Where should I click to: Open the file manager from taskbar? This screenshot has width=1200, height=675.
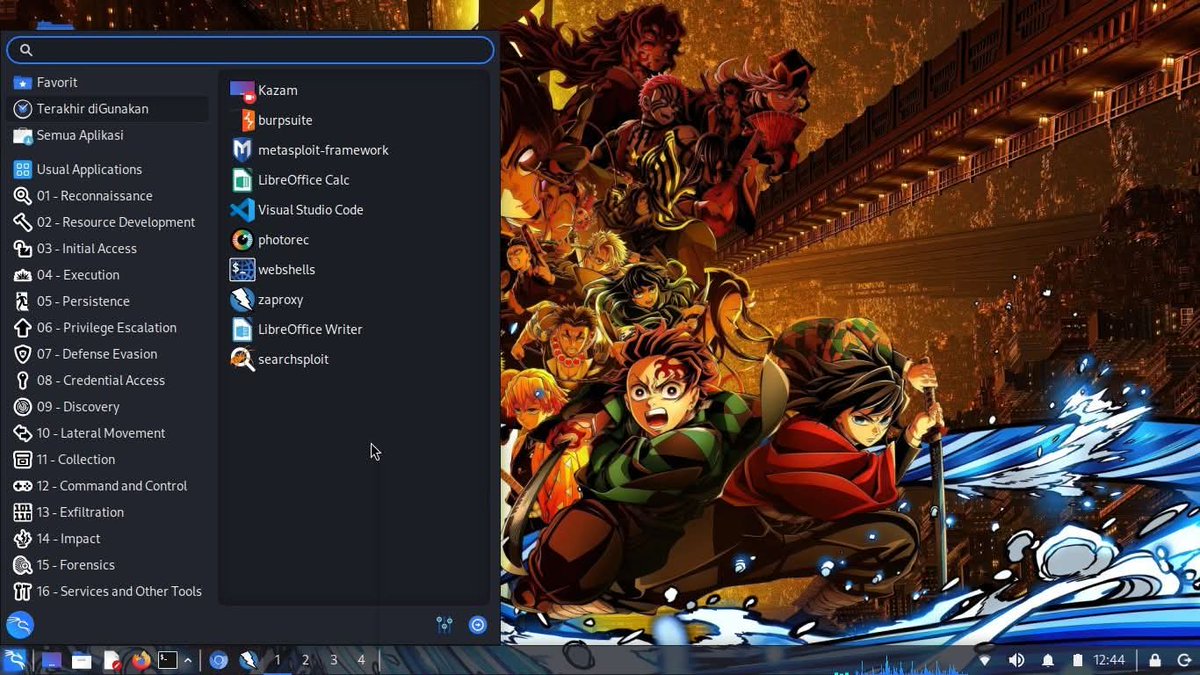(82, 660)
